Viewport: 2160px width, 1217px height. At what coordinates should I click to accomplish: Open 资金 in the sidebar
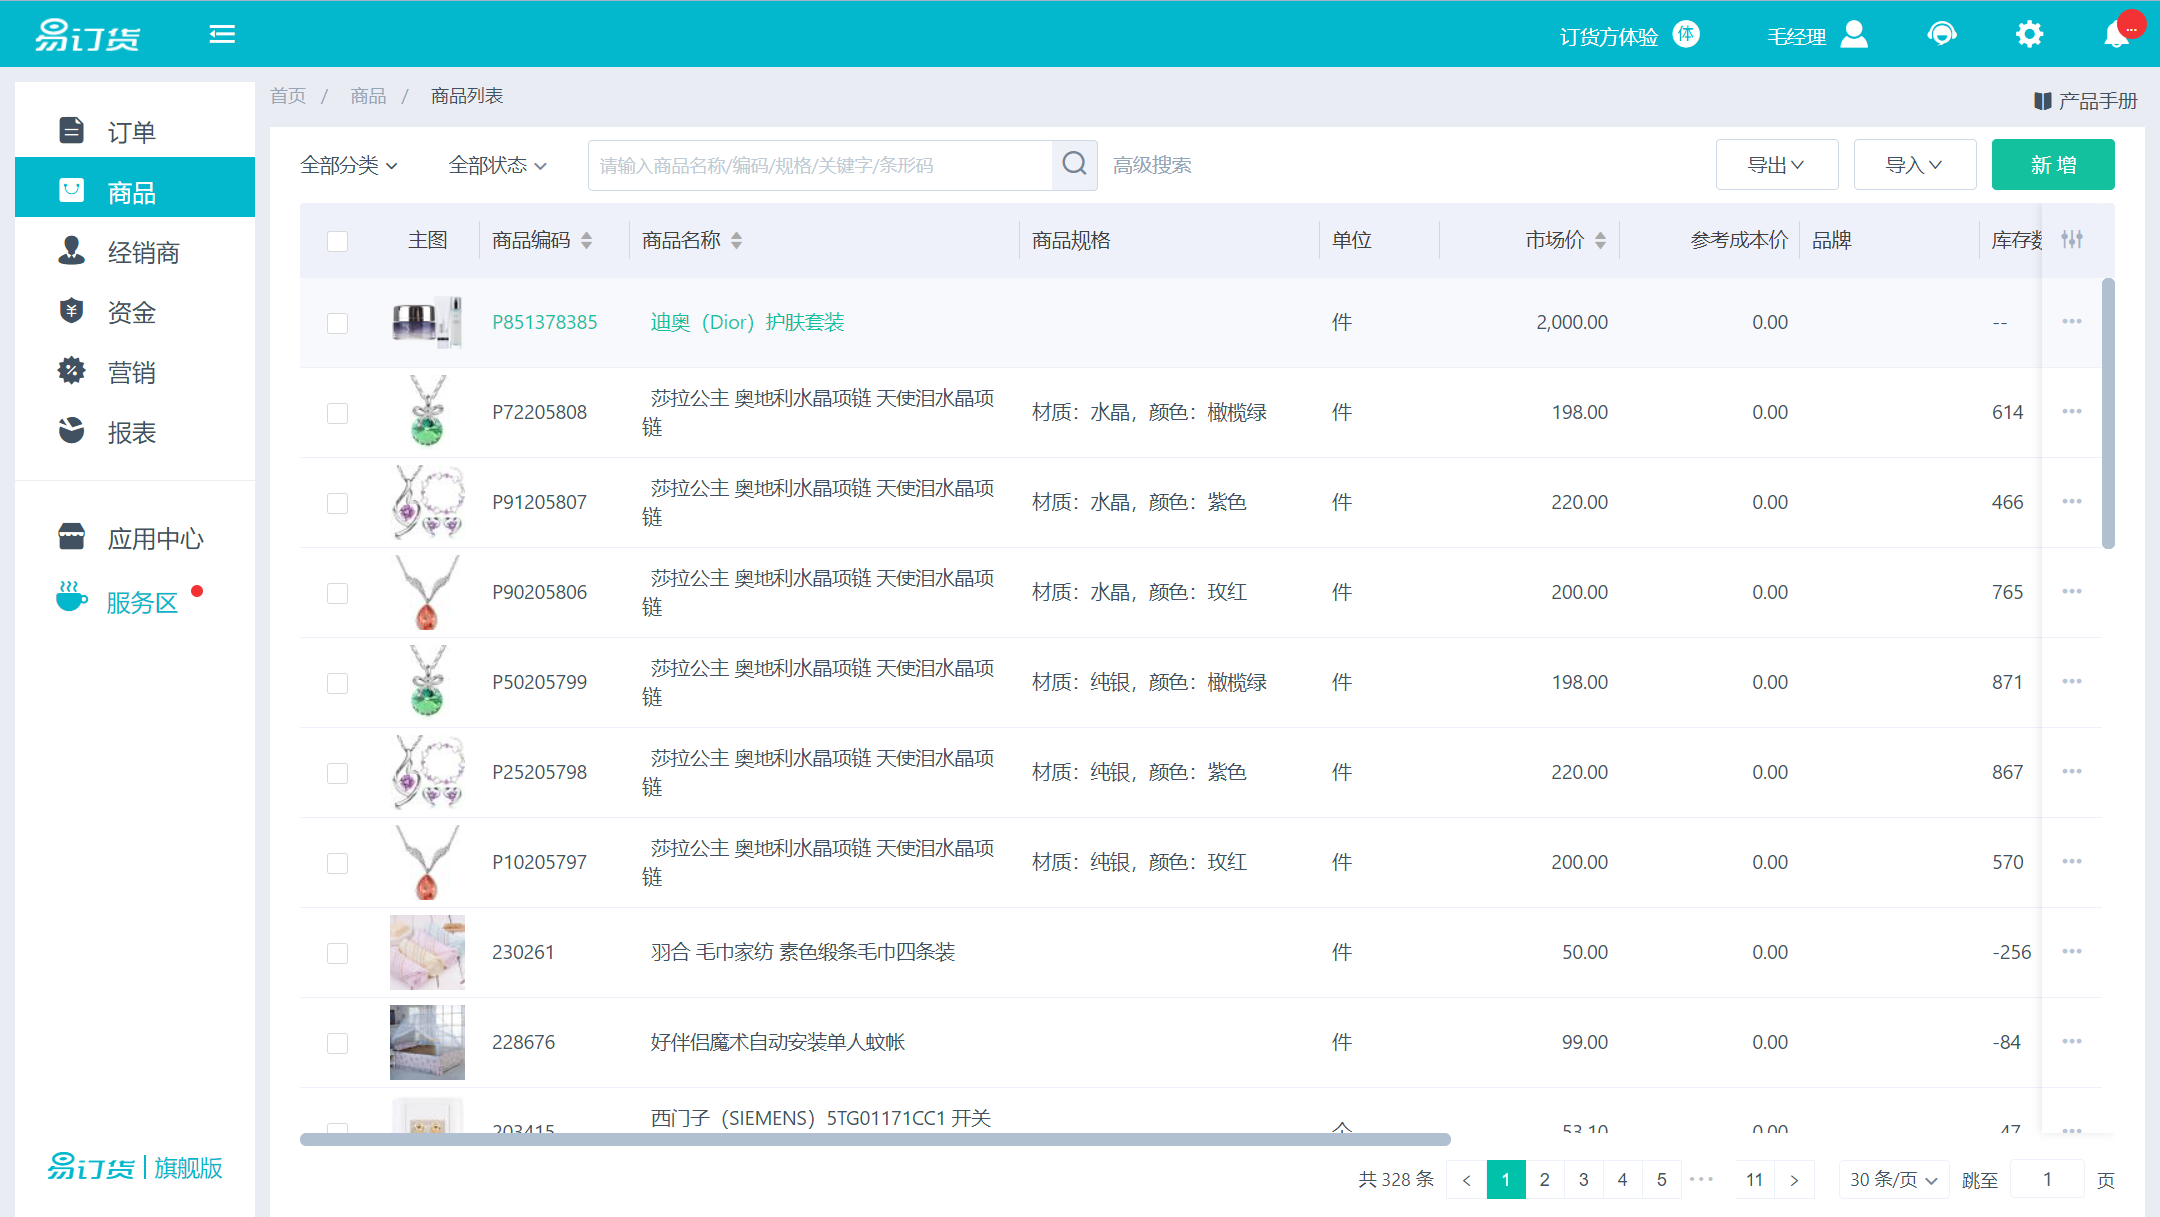[x=135, y=311]
